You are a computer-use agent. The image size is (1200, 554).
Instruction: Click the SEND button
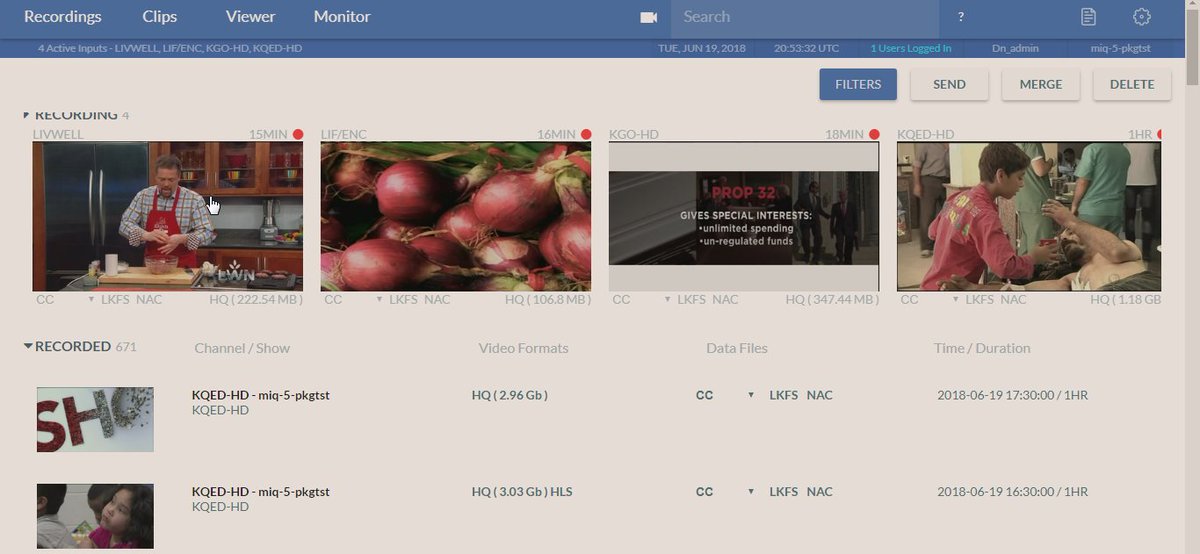pos(949,85)
